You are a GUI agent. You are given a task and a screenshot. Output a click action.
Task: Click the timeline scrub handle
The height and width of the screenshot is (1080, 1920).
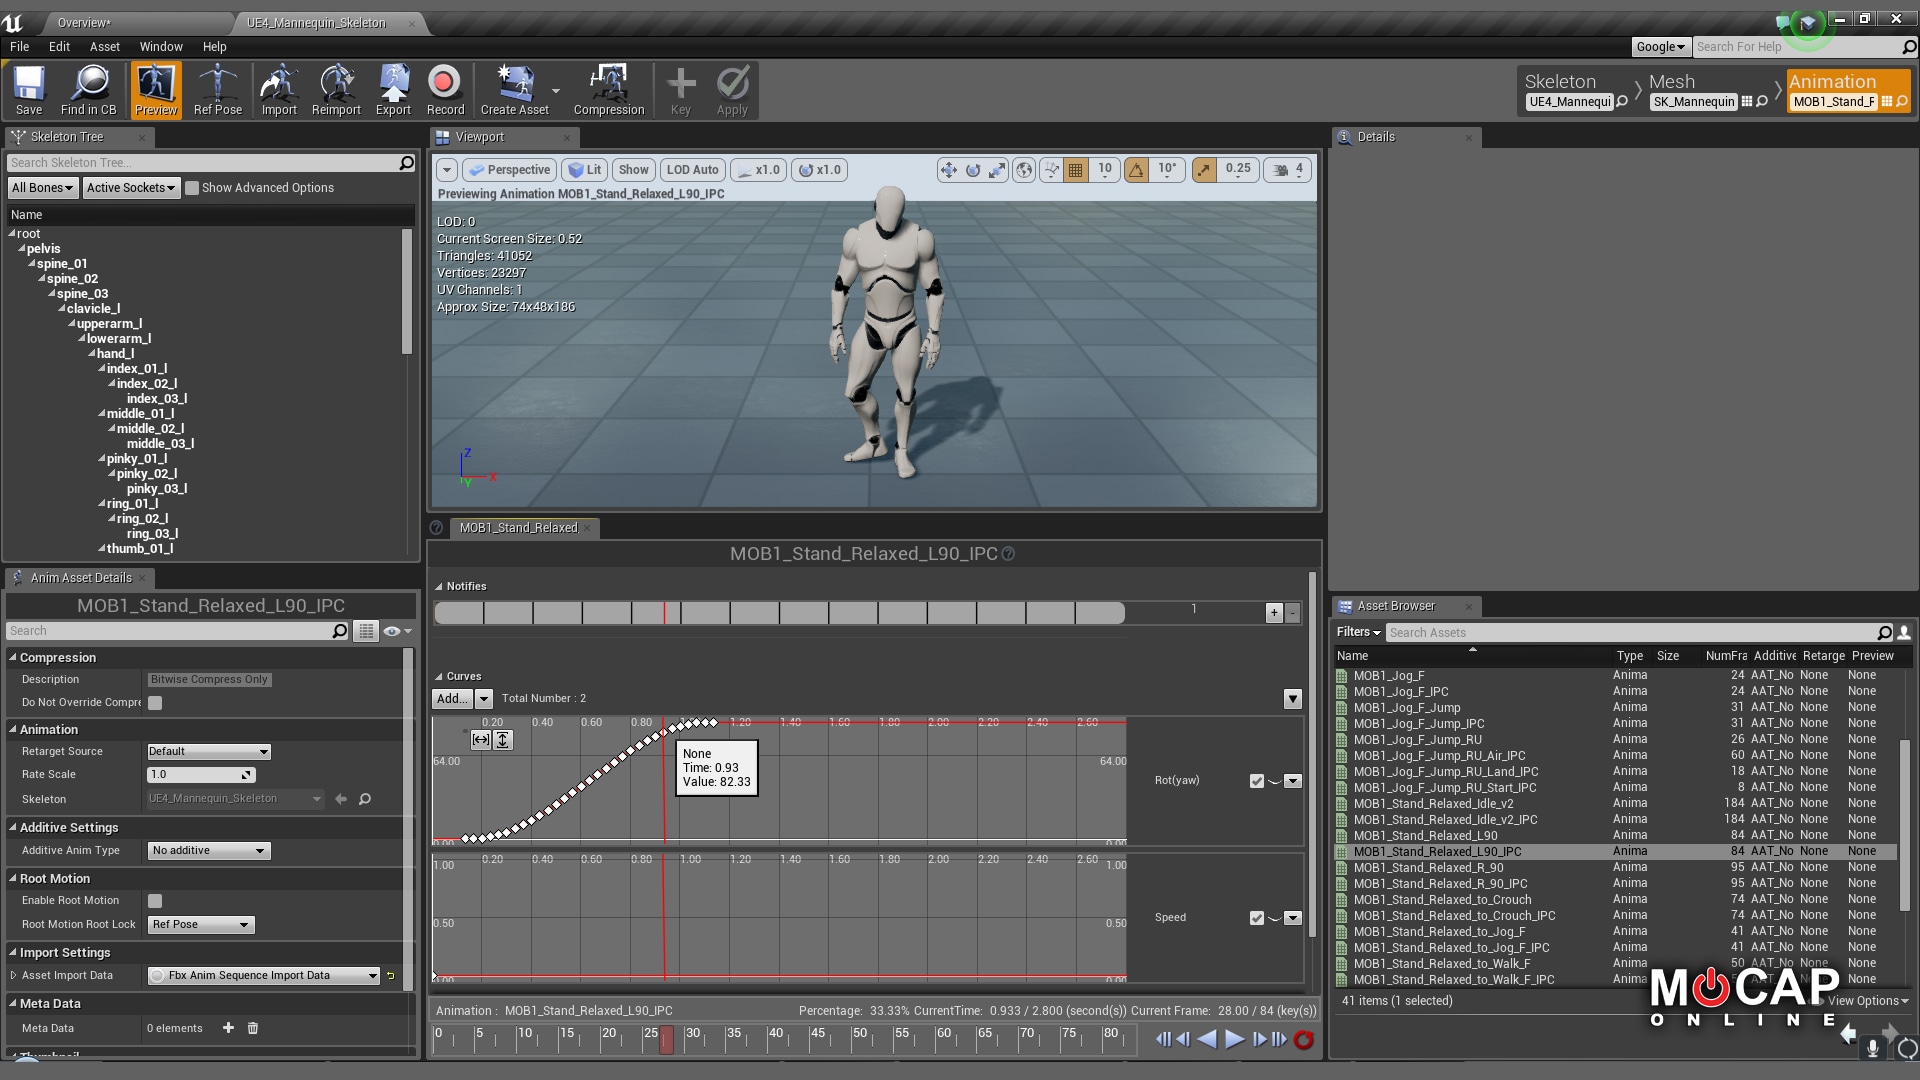[666, 1039]
